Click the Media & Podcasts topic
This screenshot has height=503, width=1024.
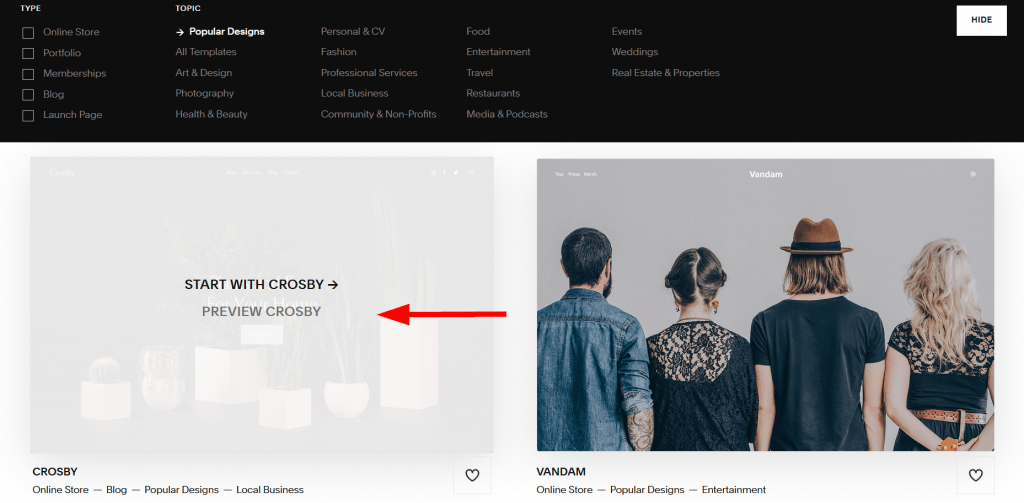pyautogui.click(x=507, y=114)
